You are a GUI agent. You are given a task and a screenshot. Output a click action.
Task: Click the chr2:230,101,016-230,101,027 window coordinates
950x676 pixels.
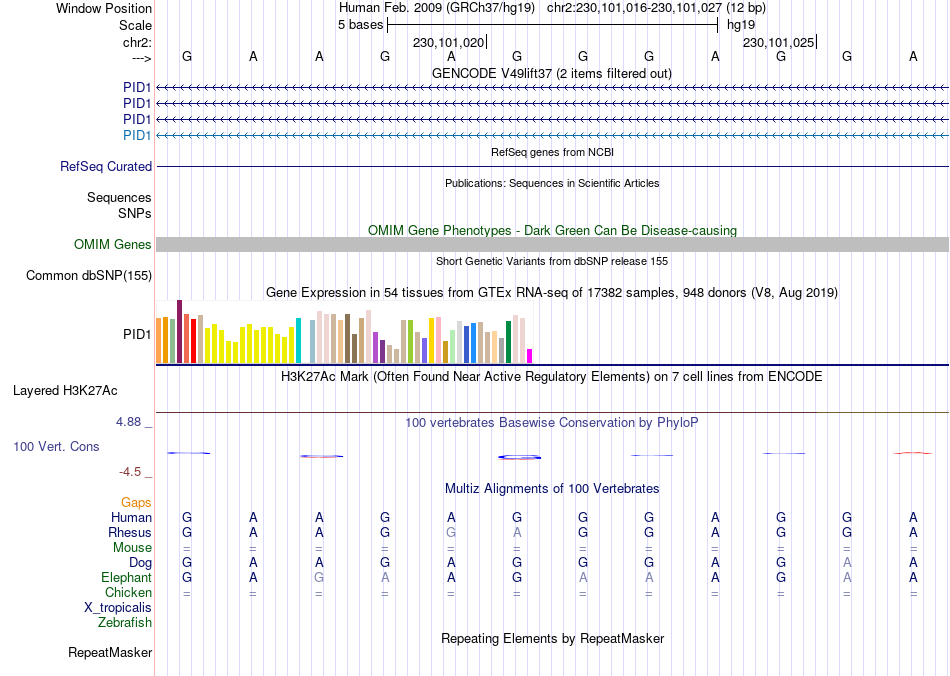[x=634, y=8]
